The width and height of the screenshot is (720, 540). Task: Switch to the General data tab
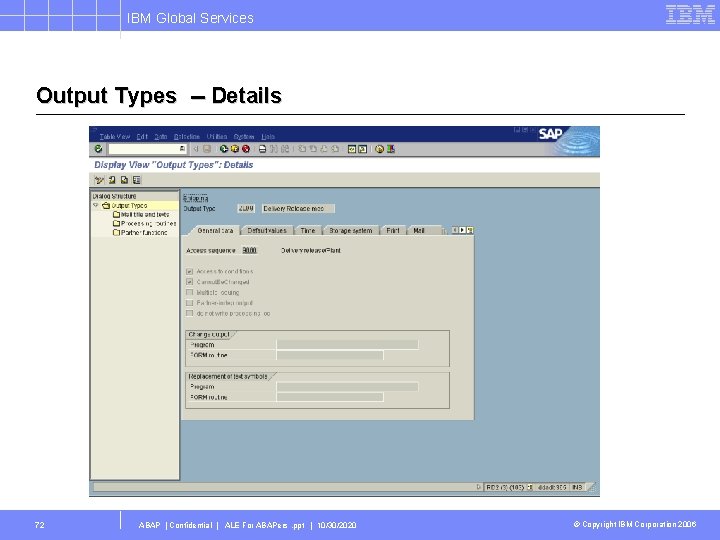click(215, 231)
